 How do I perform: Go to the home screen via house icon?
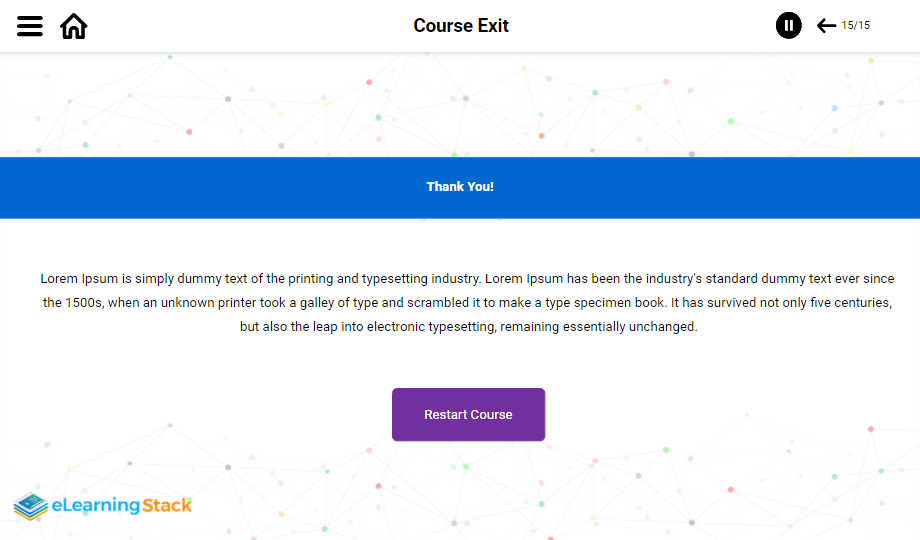point(74,26)
